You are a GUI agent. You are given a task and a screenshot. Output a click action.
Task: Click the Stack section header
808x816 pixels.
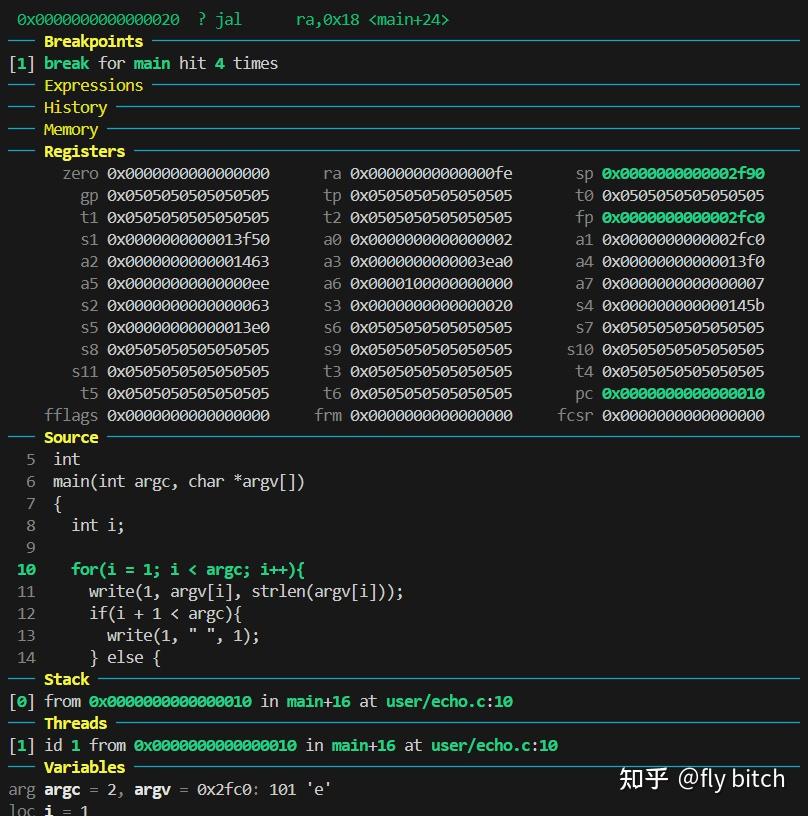(66, 679)
